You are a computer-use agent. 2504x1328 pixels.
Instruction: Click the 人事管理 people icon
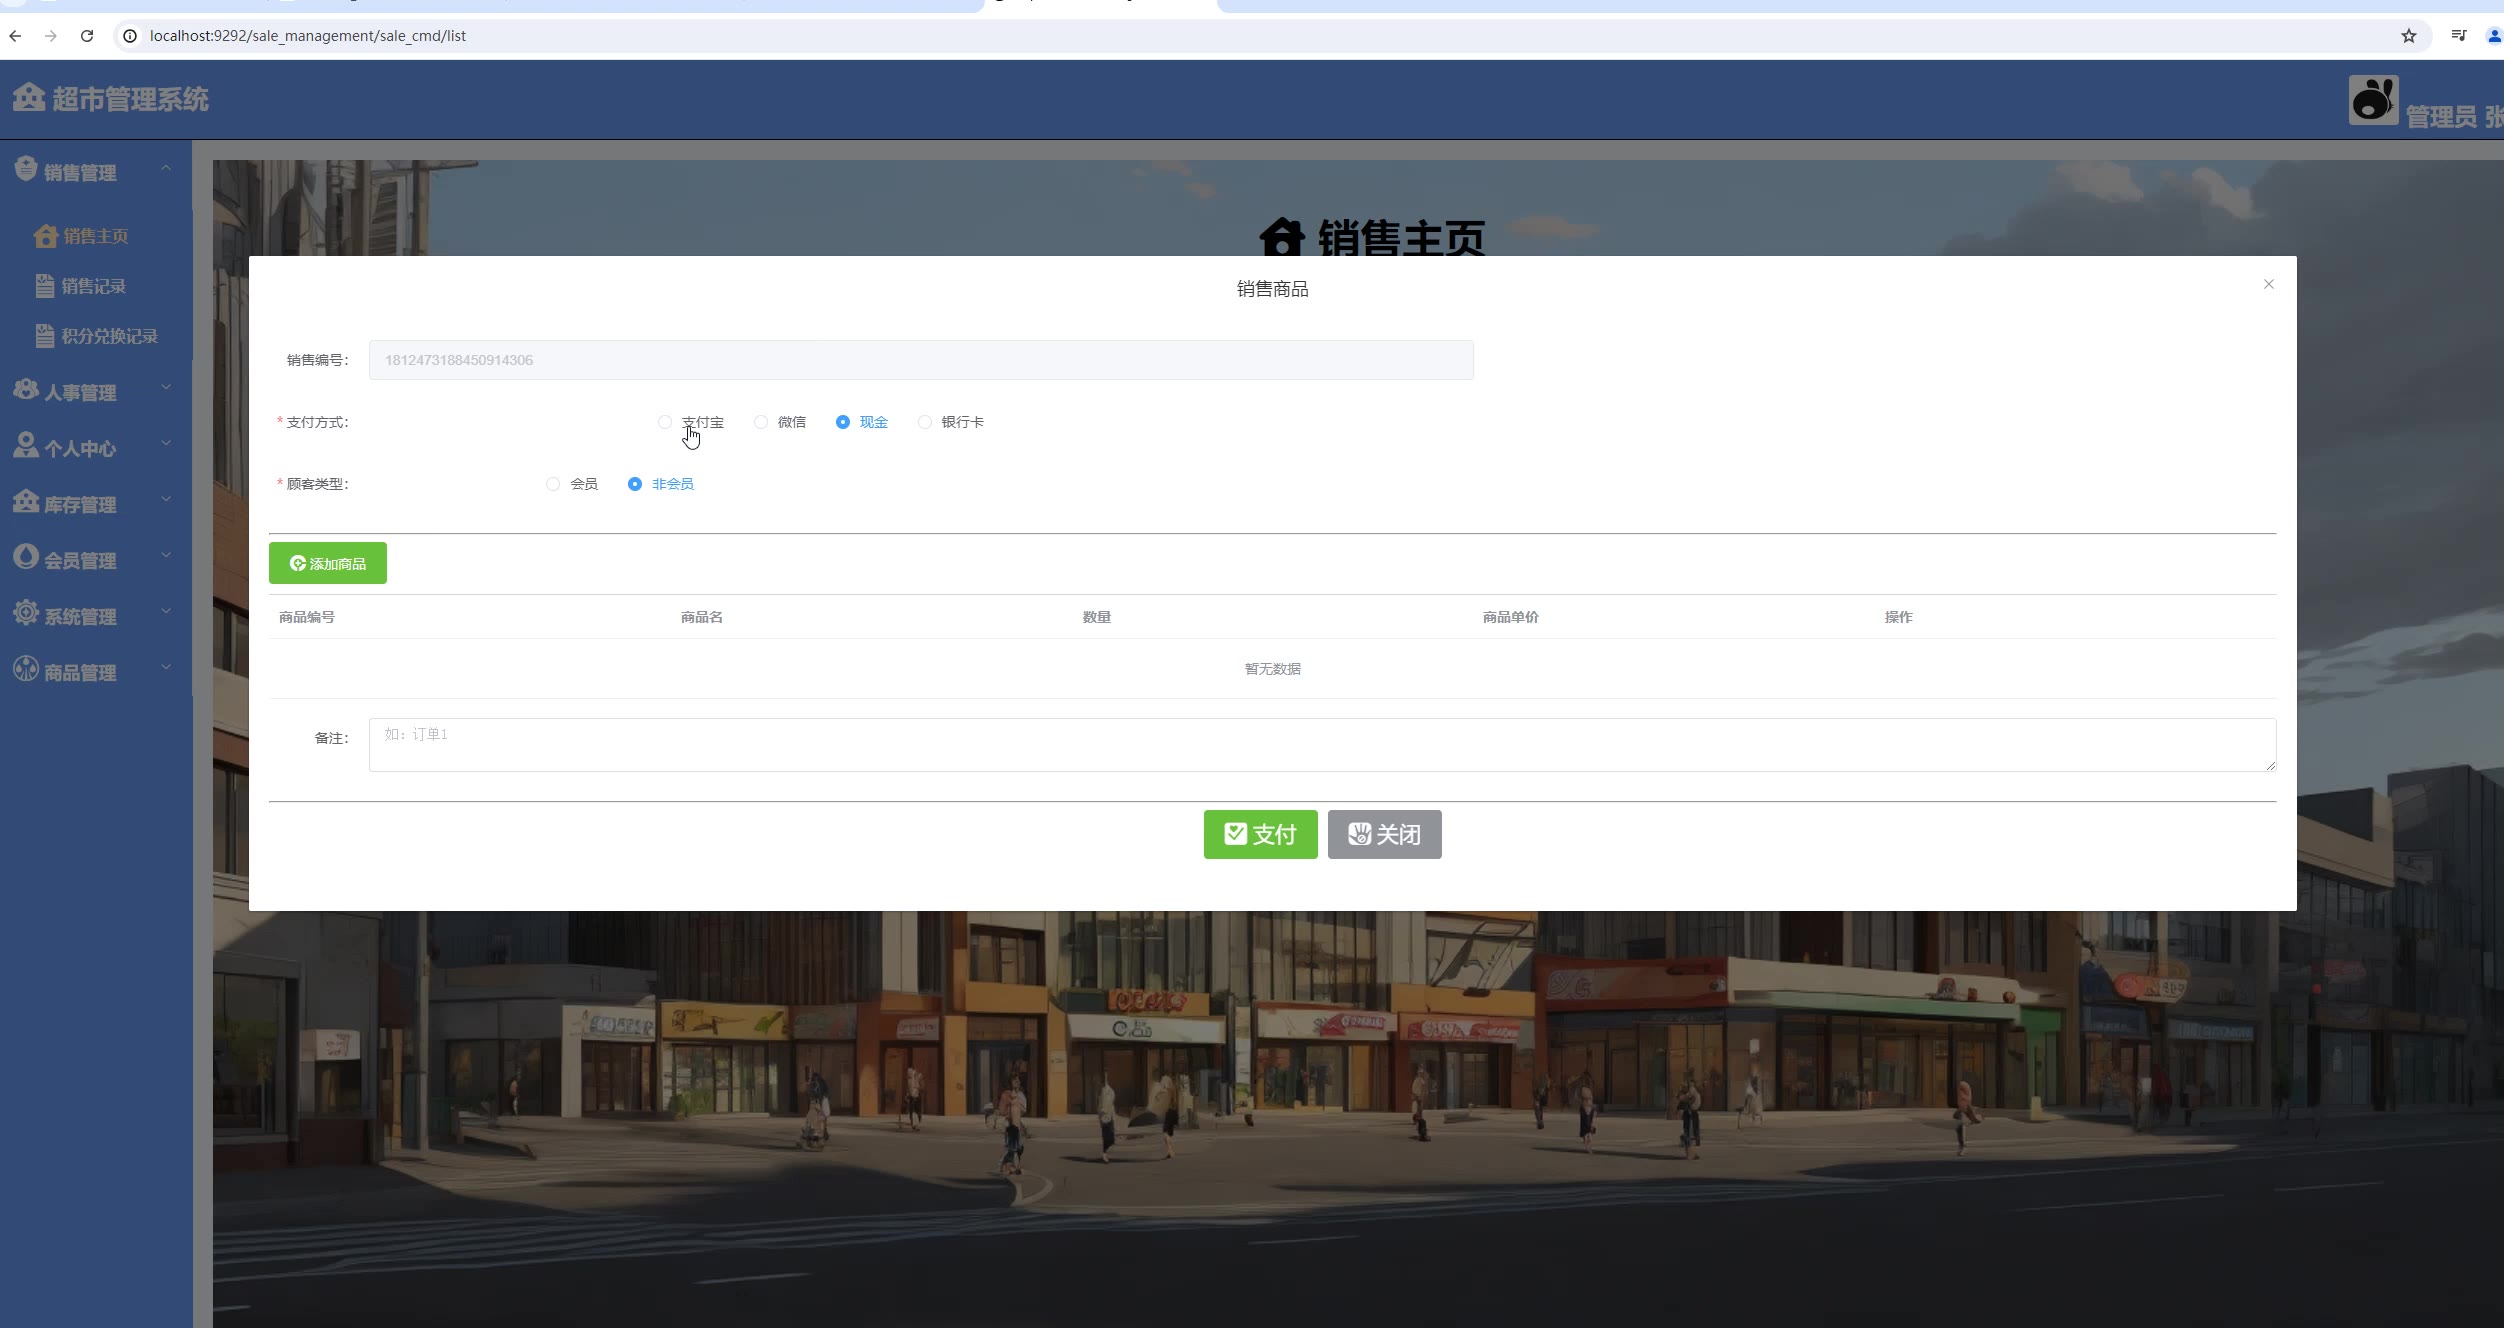pos(26,389)
